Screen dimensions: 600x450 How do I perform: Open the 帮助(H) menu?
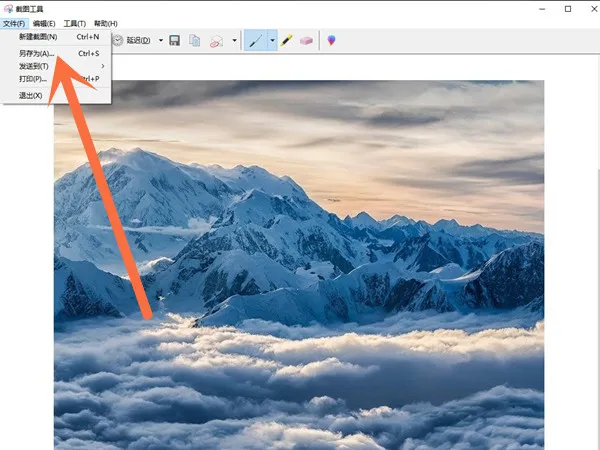pyautogui.click(x=105, y=23)
